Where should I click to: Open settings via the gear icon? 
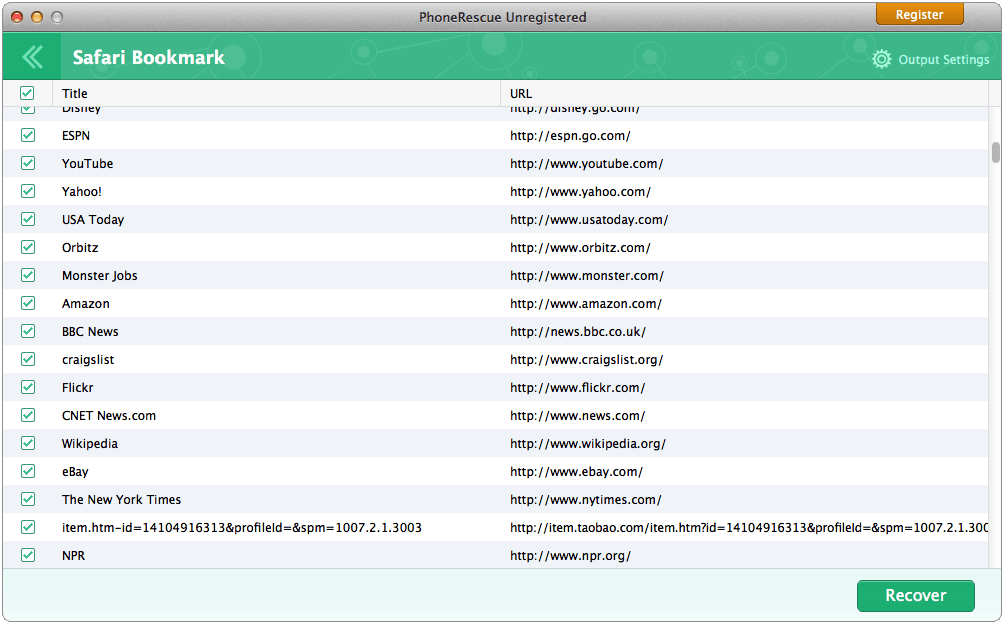click(x=882, y=59)
